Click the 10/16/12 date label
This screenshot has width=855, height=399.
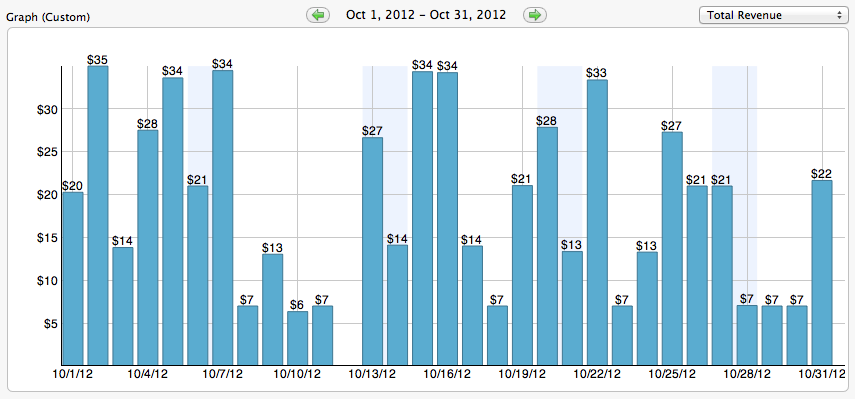point(447,374)
